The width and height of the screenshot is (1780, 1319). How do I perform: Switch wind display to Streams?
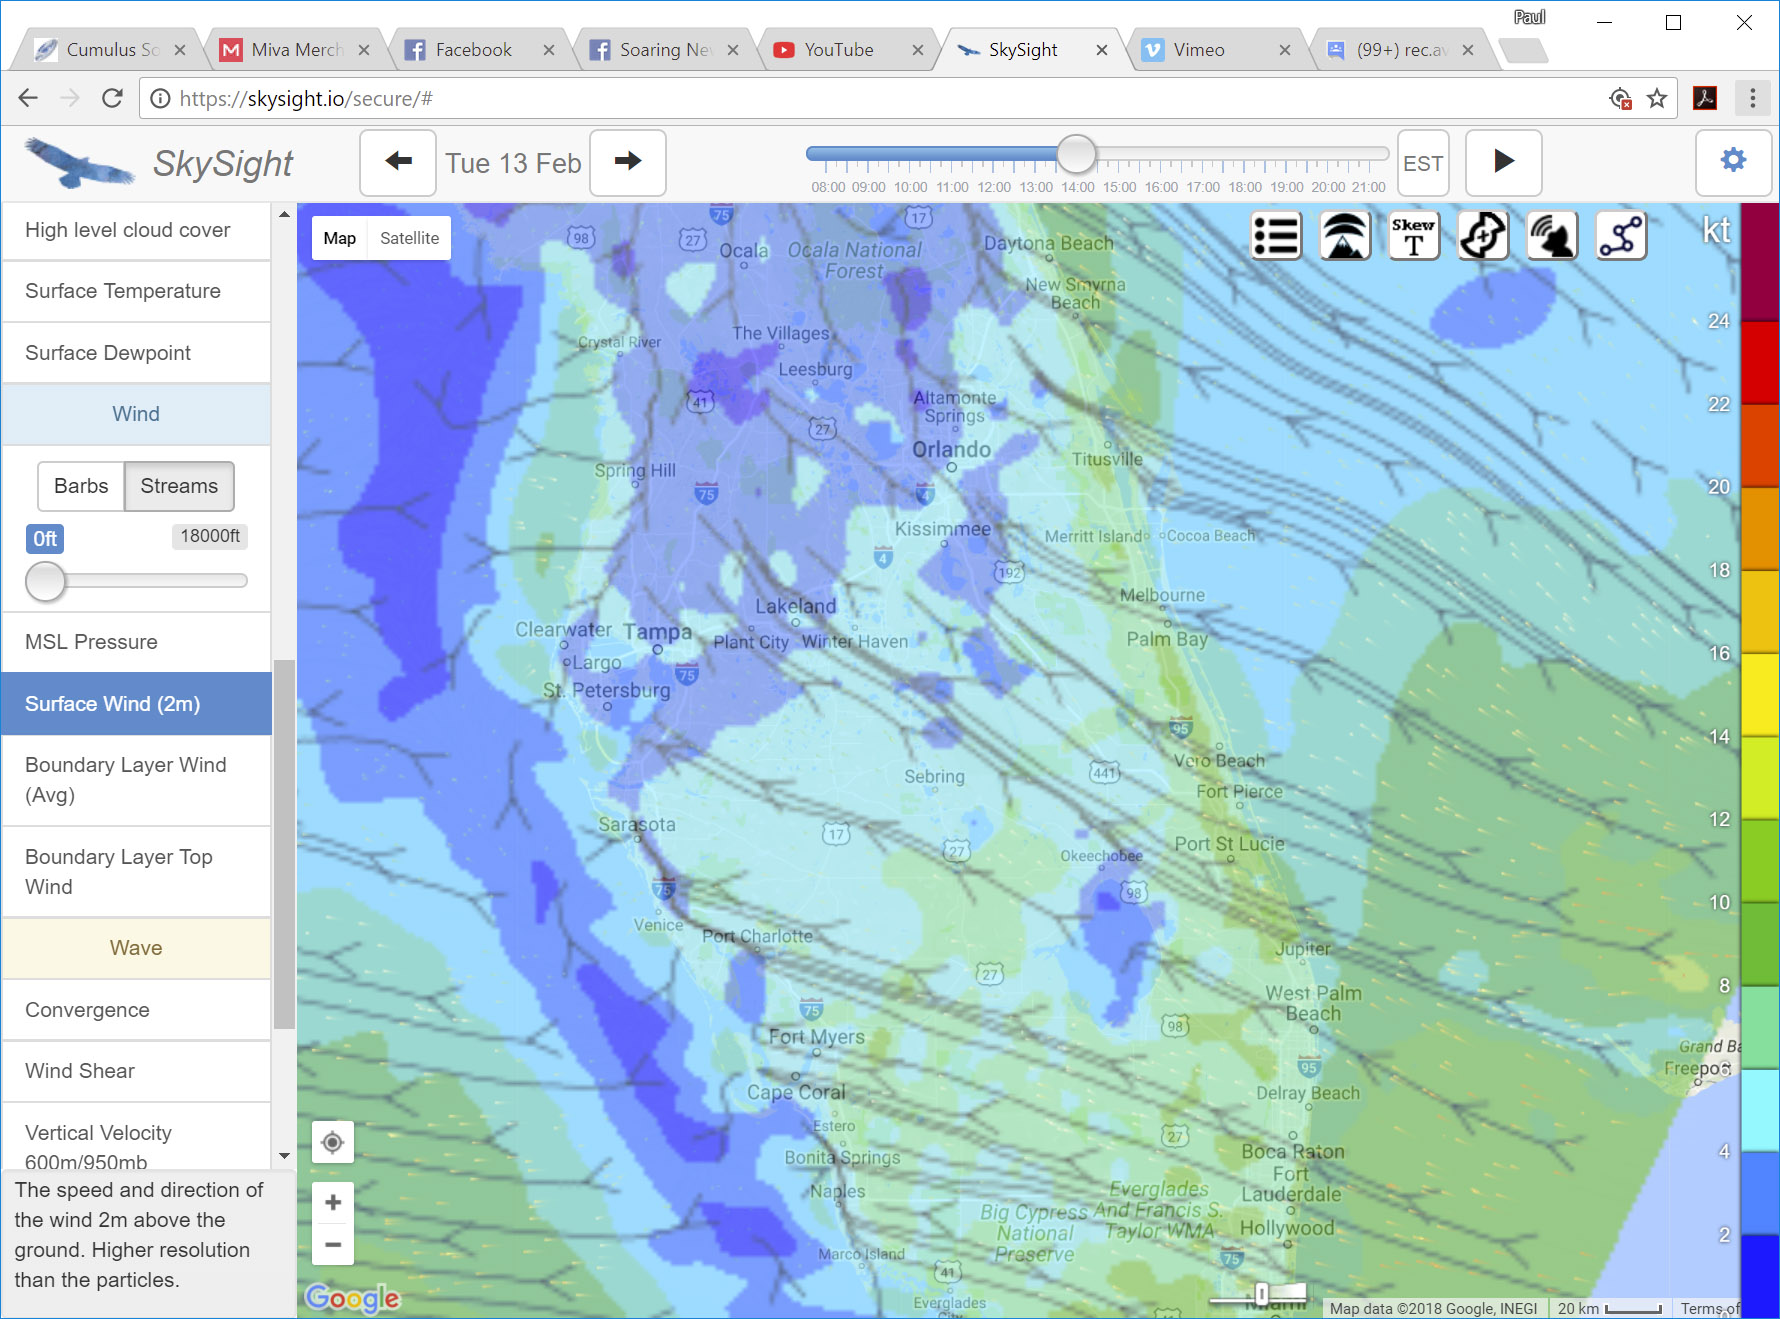click(x=179, y=486)
